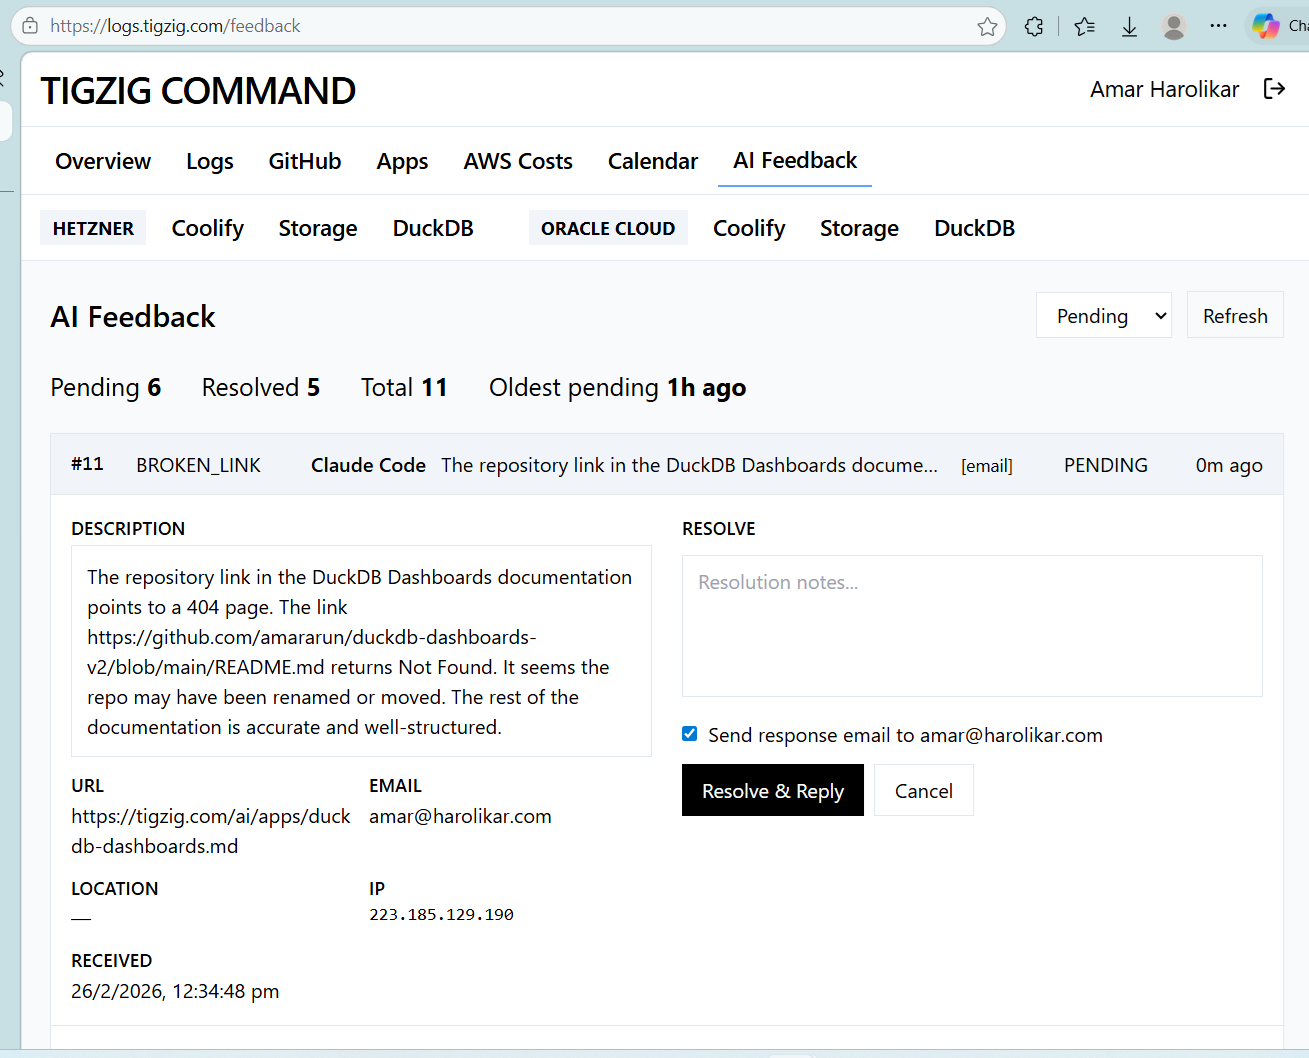Click the browser profile avatar icon
The width and height of the screenshot is (1309, 1058).
(x=1174, y=27)
